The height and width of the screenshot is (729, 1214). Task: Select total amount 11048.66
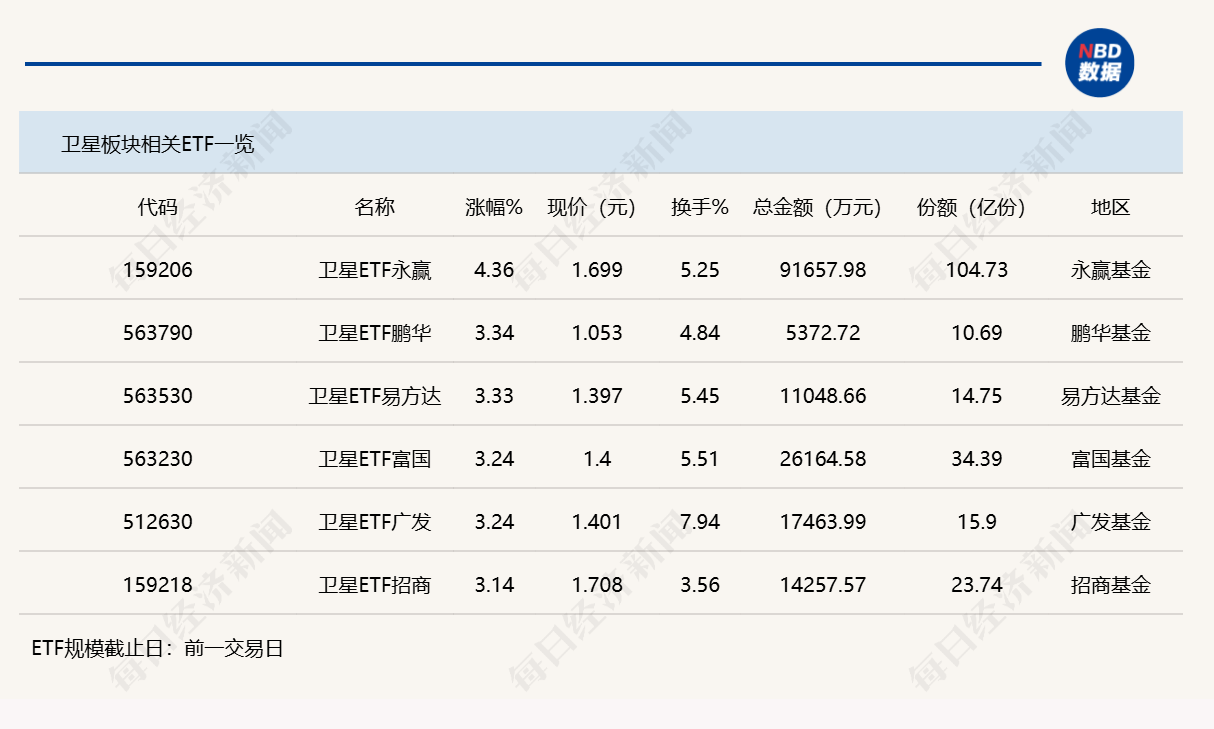click(x=823, y=396)
